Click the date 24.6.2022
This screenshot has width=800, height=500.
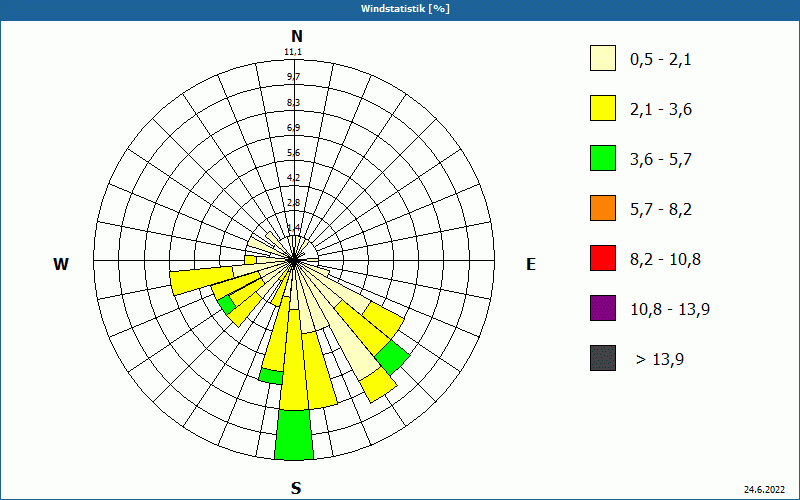click(x=764, y=490)
